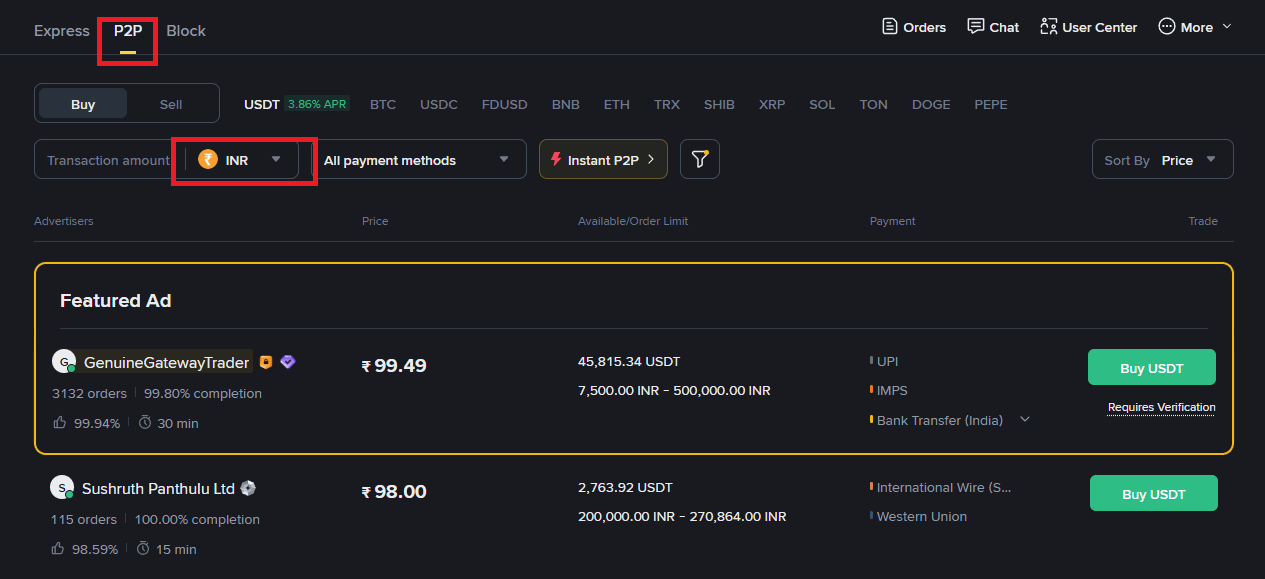Open the Chat icon in header

tap(976, 27)
